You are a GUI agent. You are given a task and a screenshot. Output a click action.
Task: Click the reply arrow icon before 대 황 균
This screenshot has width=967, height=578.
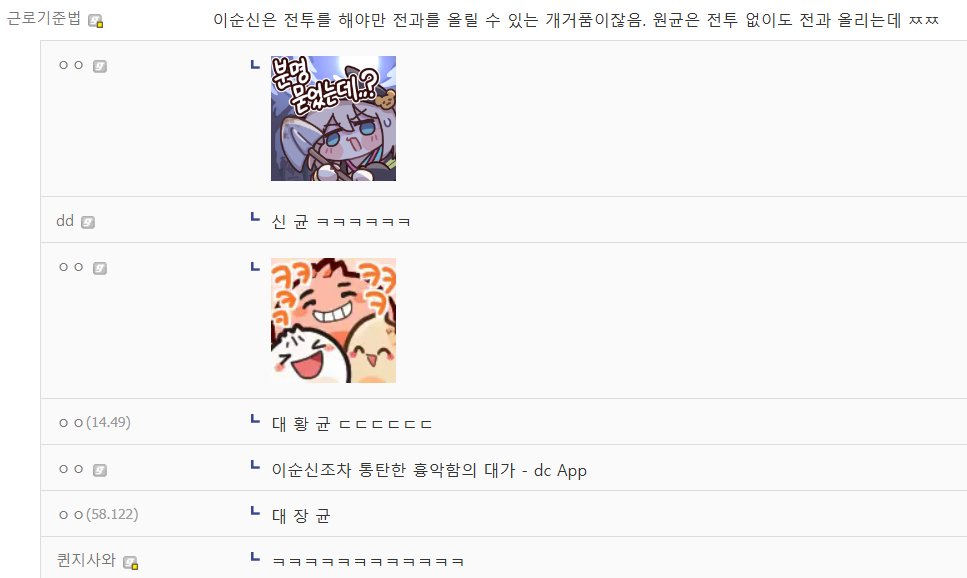255,419
